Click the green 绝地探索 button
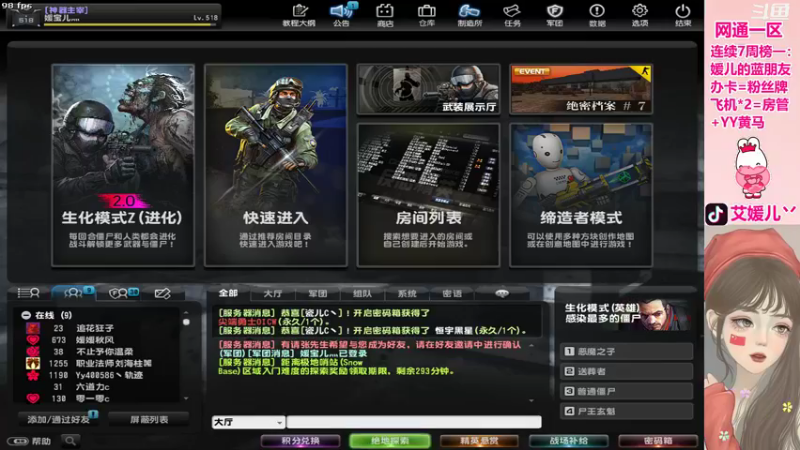Screen dimensions: 800x450 coord(390,441)
